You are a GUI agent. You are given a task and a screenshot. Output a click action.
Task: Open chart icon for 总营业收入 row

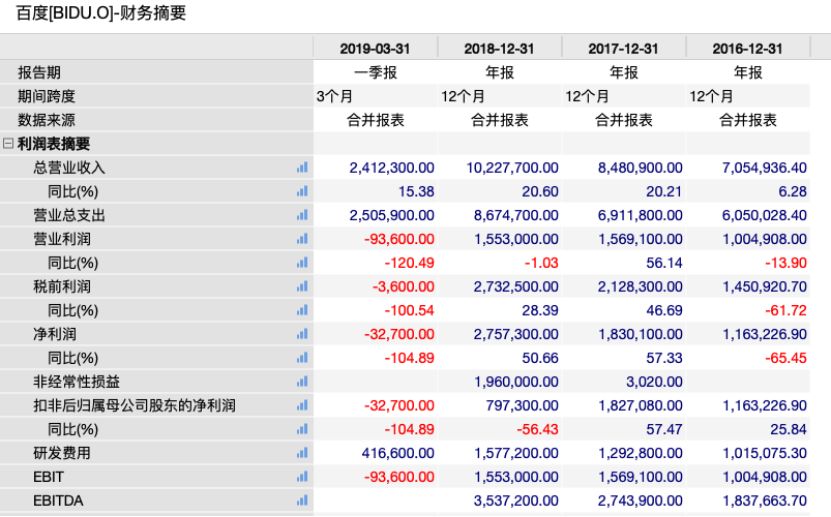coord(302,168)
